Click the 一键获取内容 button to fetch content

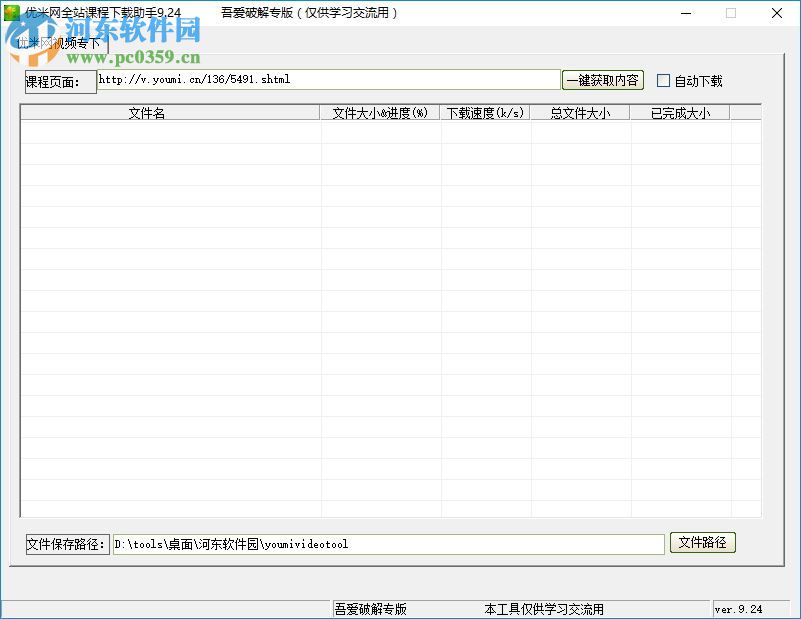(604, 80)
